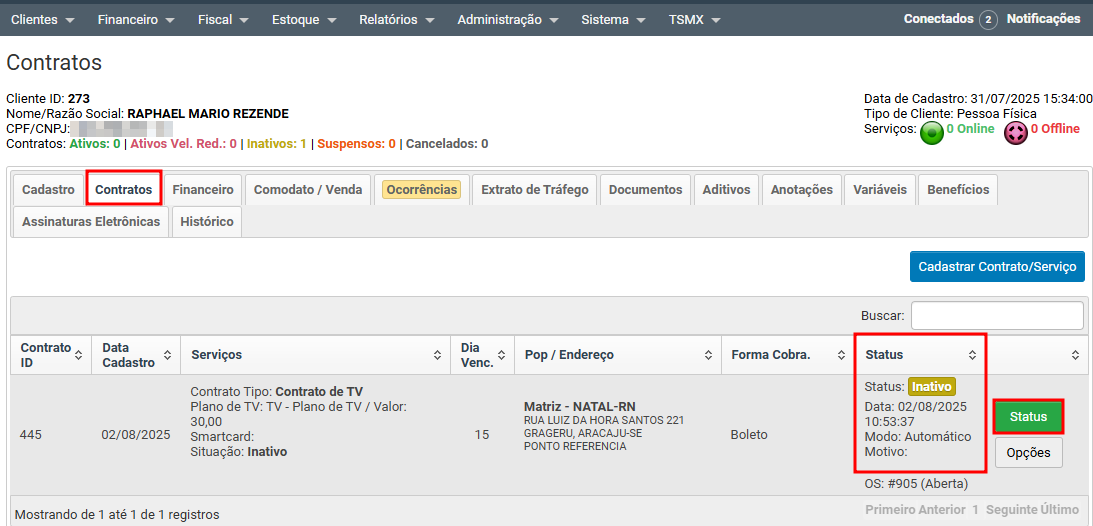Click the Buscar search field
The image size is (1093, 526).
click(996, 315)
